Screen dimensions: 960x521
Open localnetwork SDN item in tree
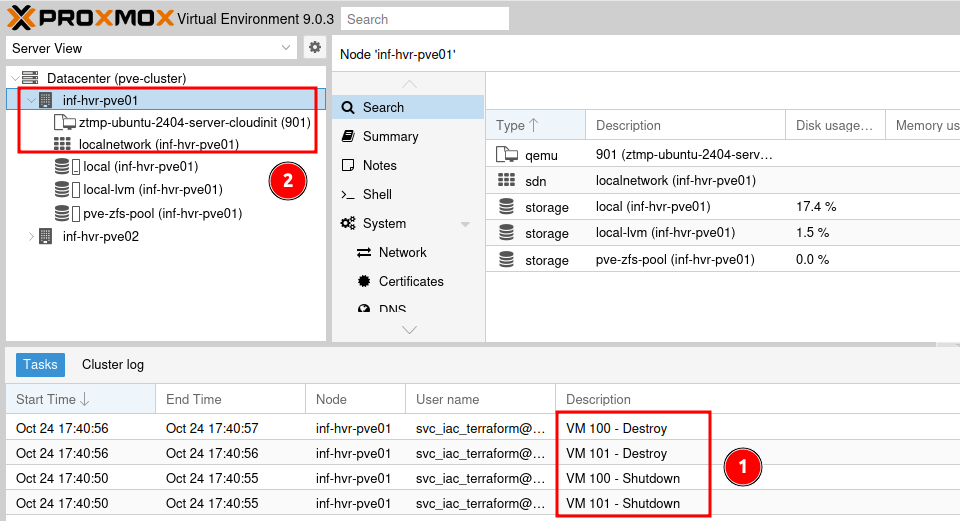158,144
